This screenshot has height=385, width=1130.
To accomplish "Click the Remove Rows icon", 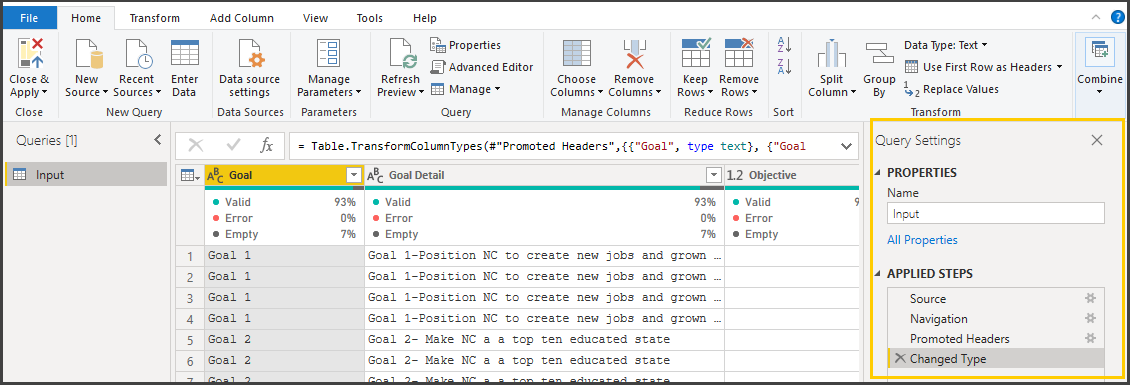I will [739, 53].
